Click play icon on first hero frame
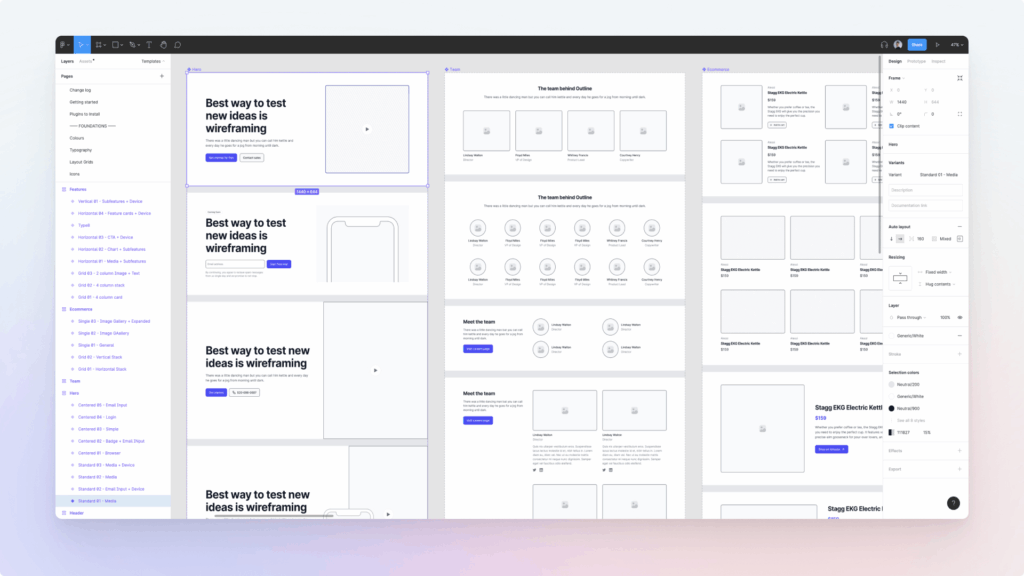Viewport: 1024px width, 576px height. pyautogui.click(x=367, y=129)
